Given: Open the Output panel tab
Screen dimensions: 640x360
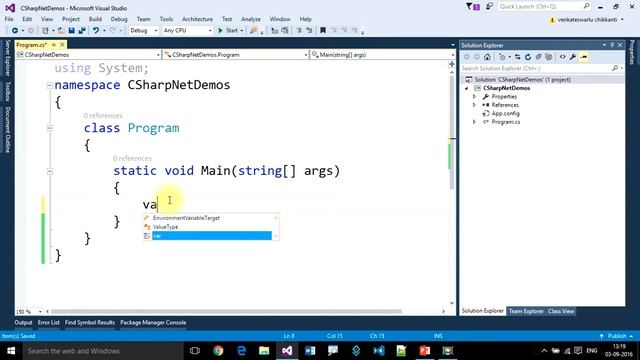Looking at the screenshot, I should [23, 323].
